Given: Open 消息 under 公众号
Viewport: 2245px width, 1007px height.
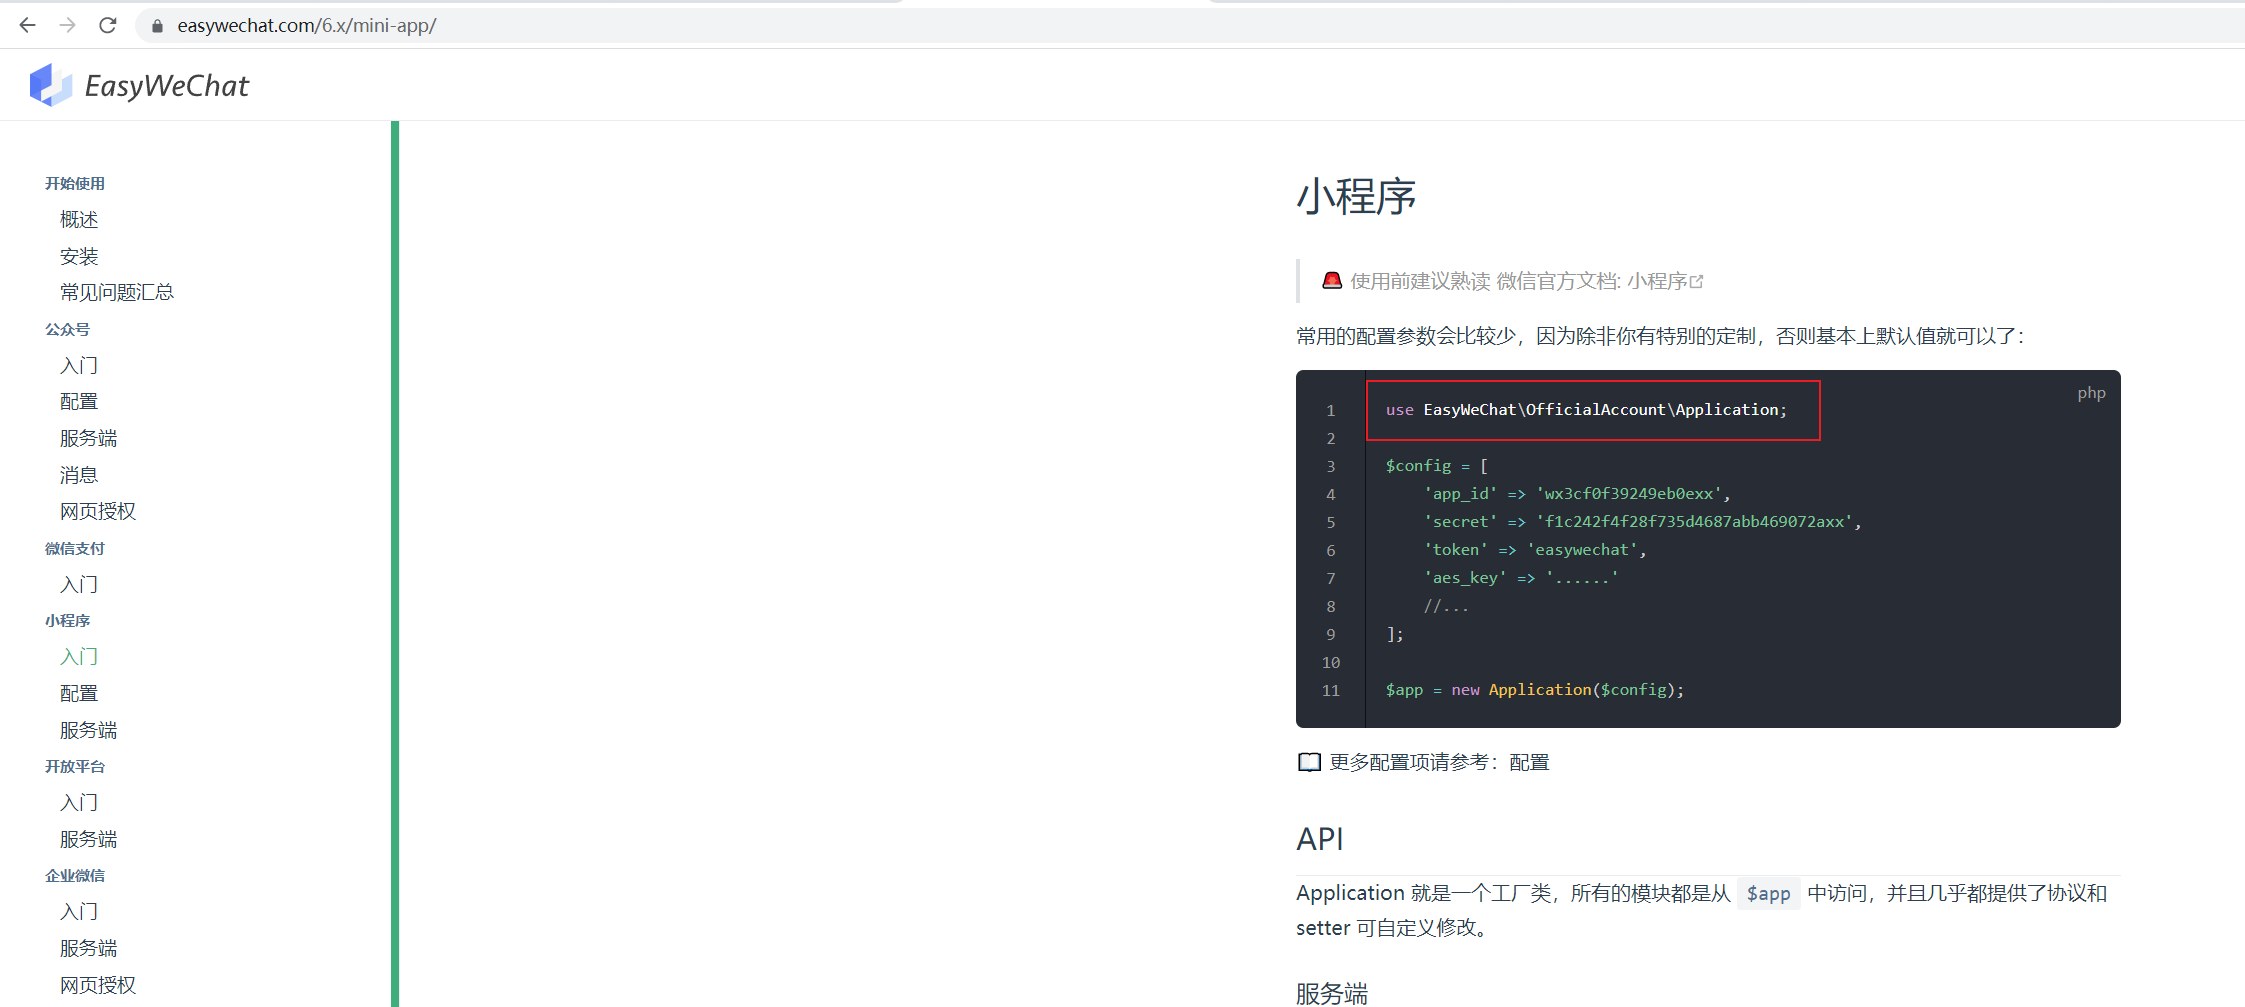Looking at the screenshot, I should pos(79,474).
